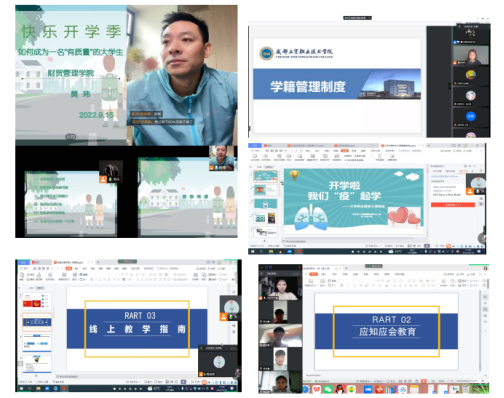Click the 2022.9.15 date on slide
This screenshot has width=504, height=398.
96,115
